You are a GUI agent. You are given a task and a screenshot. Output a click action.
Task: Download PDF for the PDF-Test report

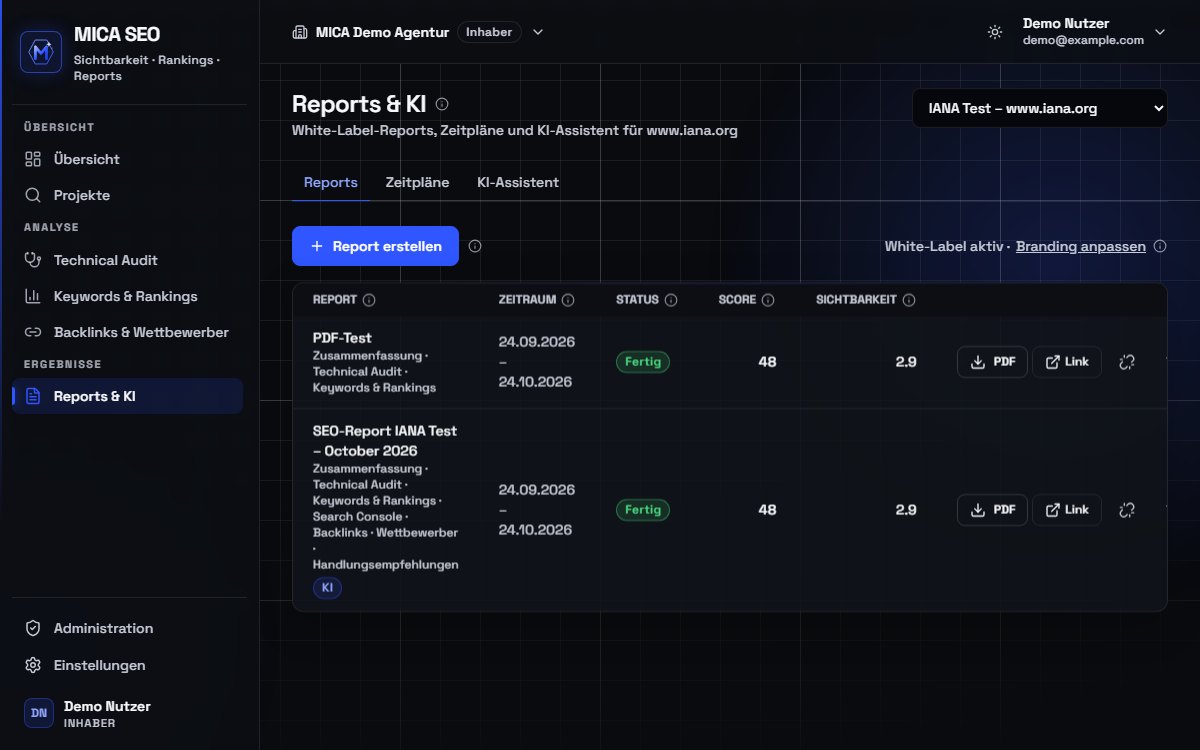tap(992, 362)
